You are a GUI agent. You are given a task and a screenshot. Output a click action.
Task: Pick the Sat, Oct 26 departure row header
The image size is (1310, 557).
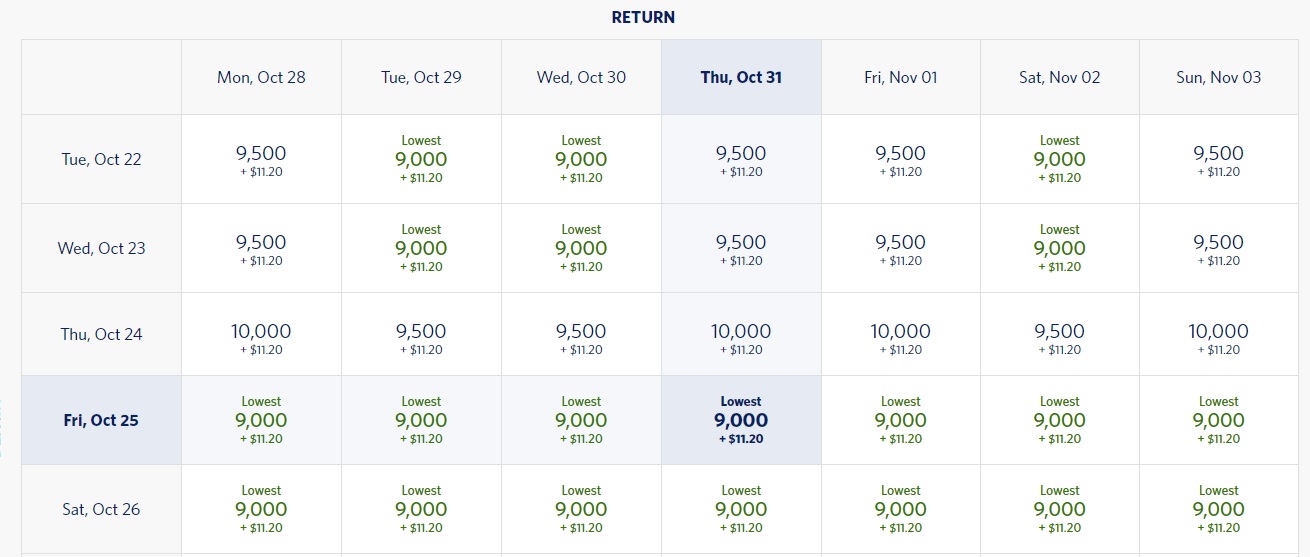(x=101, y=509)
